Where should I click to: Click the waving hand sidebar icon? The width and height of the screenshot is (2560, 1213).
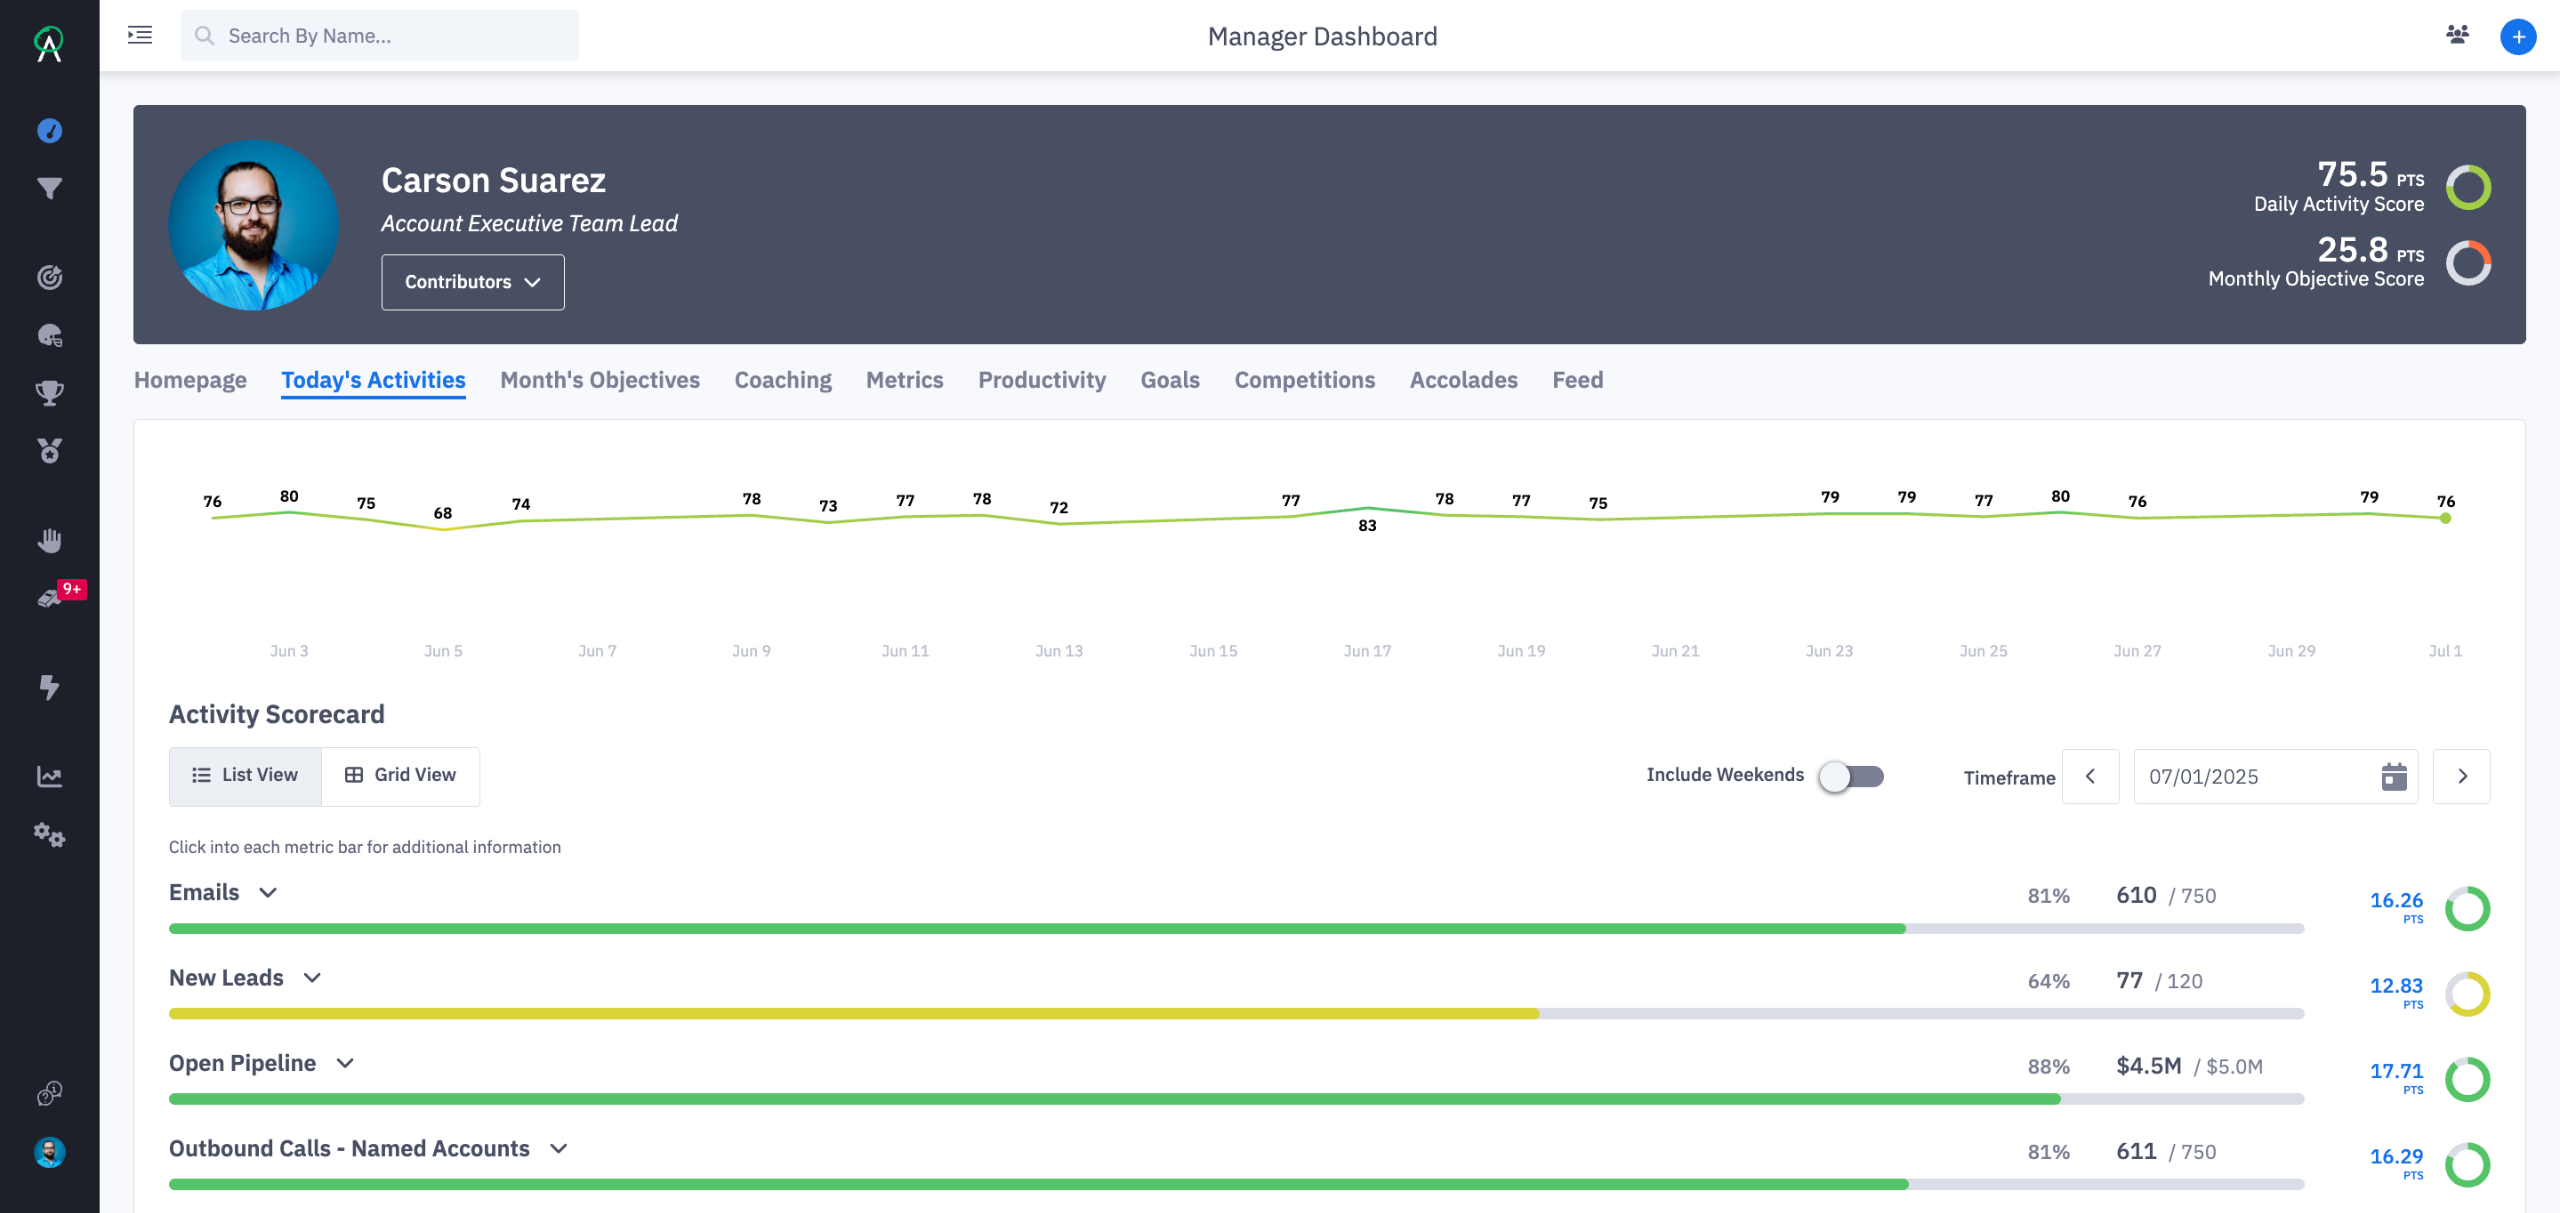[49, 541]
